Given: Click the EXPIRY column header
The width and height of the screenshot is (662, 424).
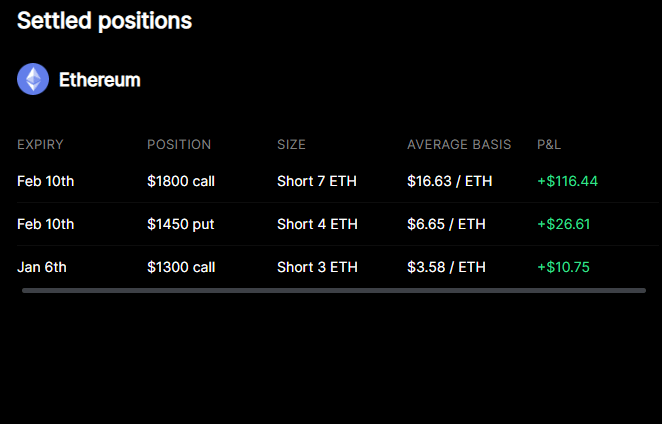Looking at the screenshot, I should pos(40,144).
